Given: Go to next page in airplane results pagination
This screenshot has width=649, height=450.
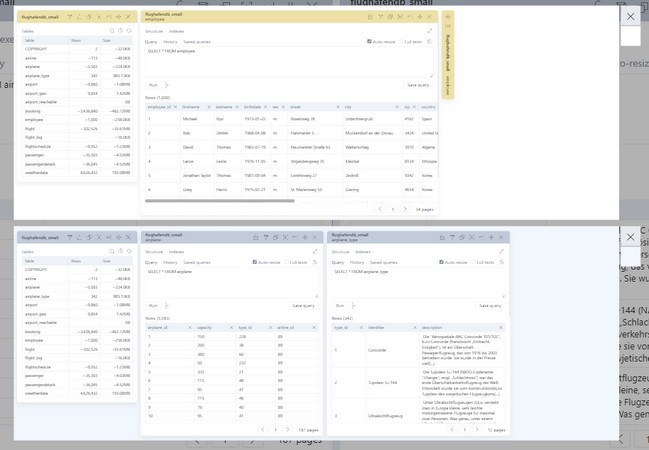Looking at the screenshot, I should point(289,429).
